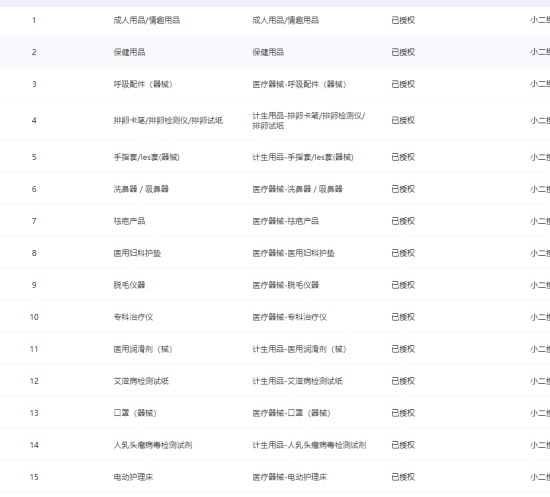550x497 pixels.
Task: Select 医疗器械-脱毛仪器 category path
Action: click(286, 285)
